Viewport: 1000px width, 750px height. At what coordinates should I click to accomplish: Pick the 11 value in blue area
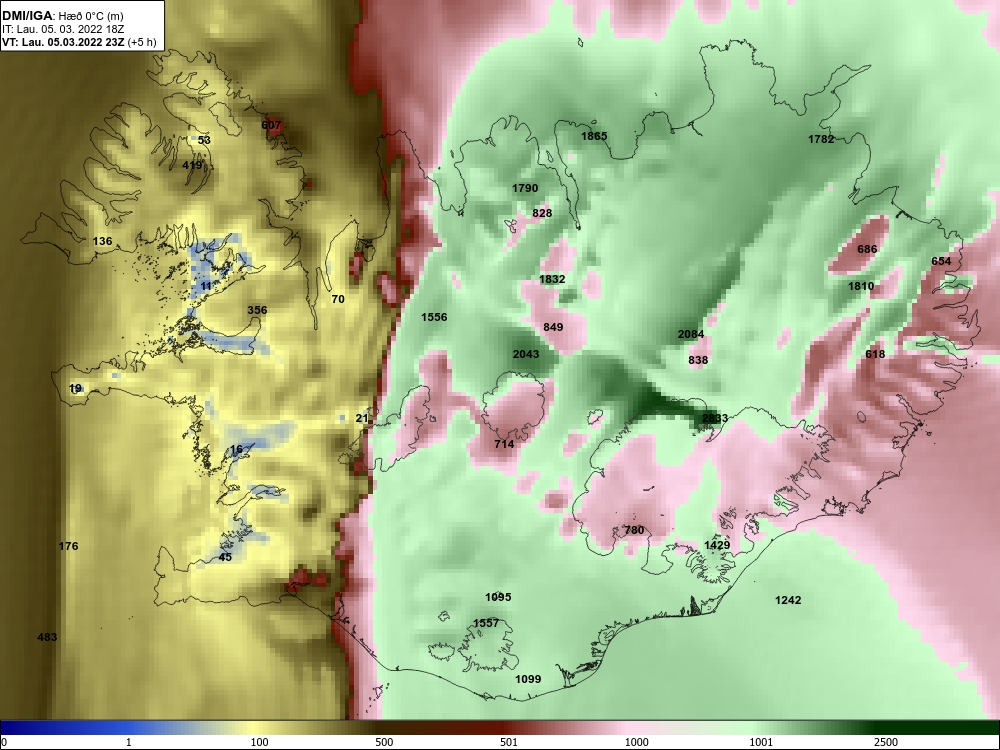pyautogui.click(x=206, y=286)
